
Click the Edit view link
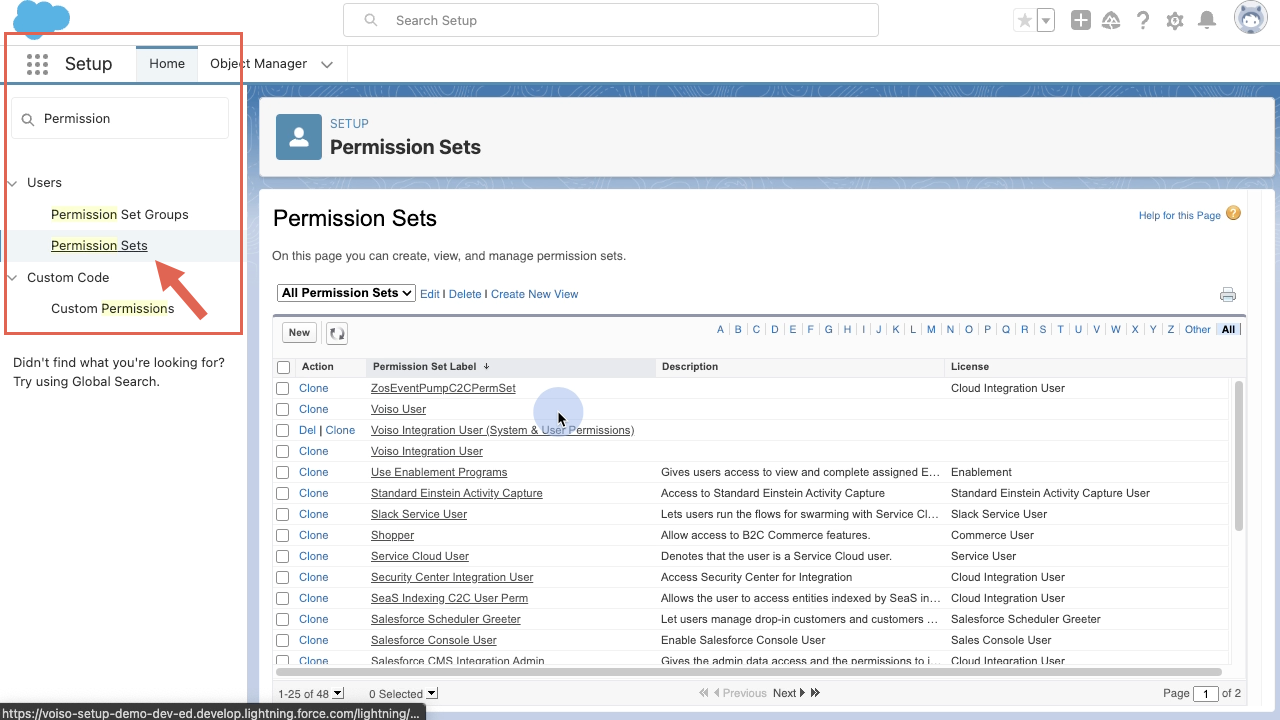430,294
